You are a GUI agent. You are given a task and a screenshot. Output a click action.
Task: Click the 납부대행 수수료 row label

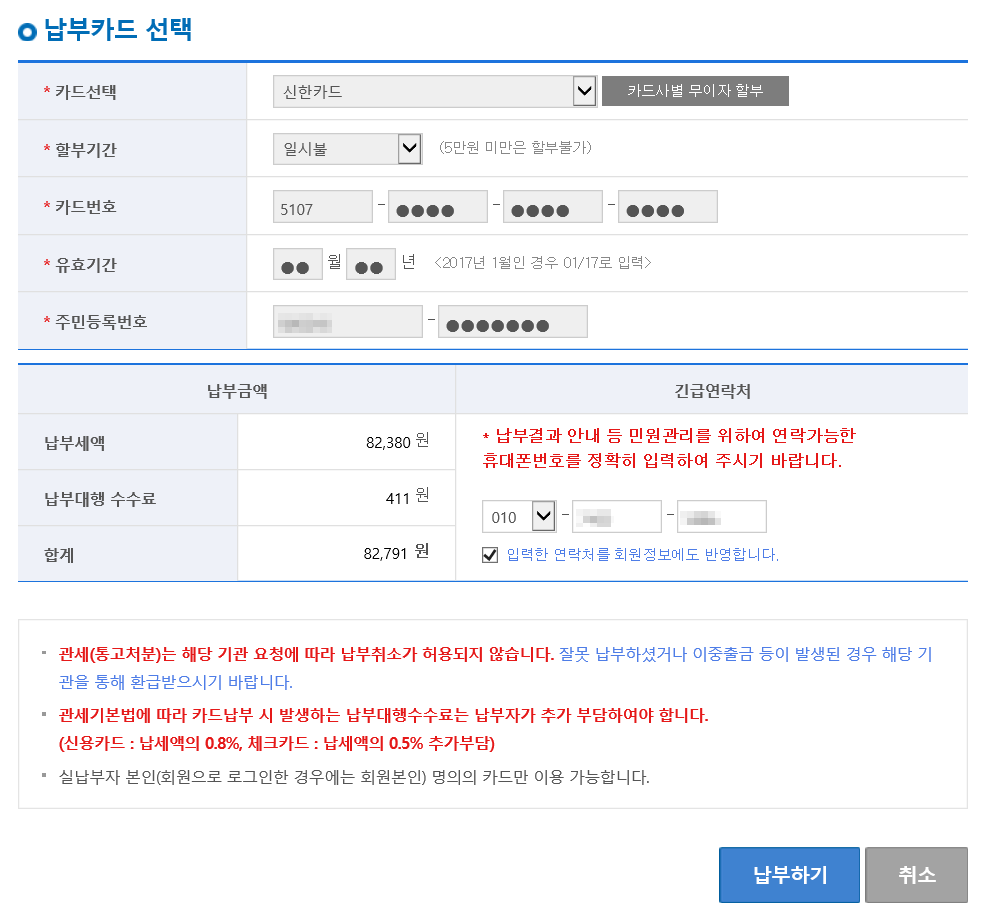[x=100, y=498]
